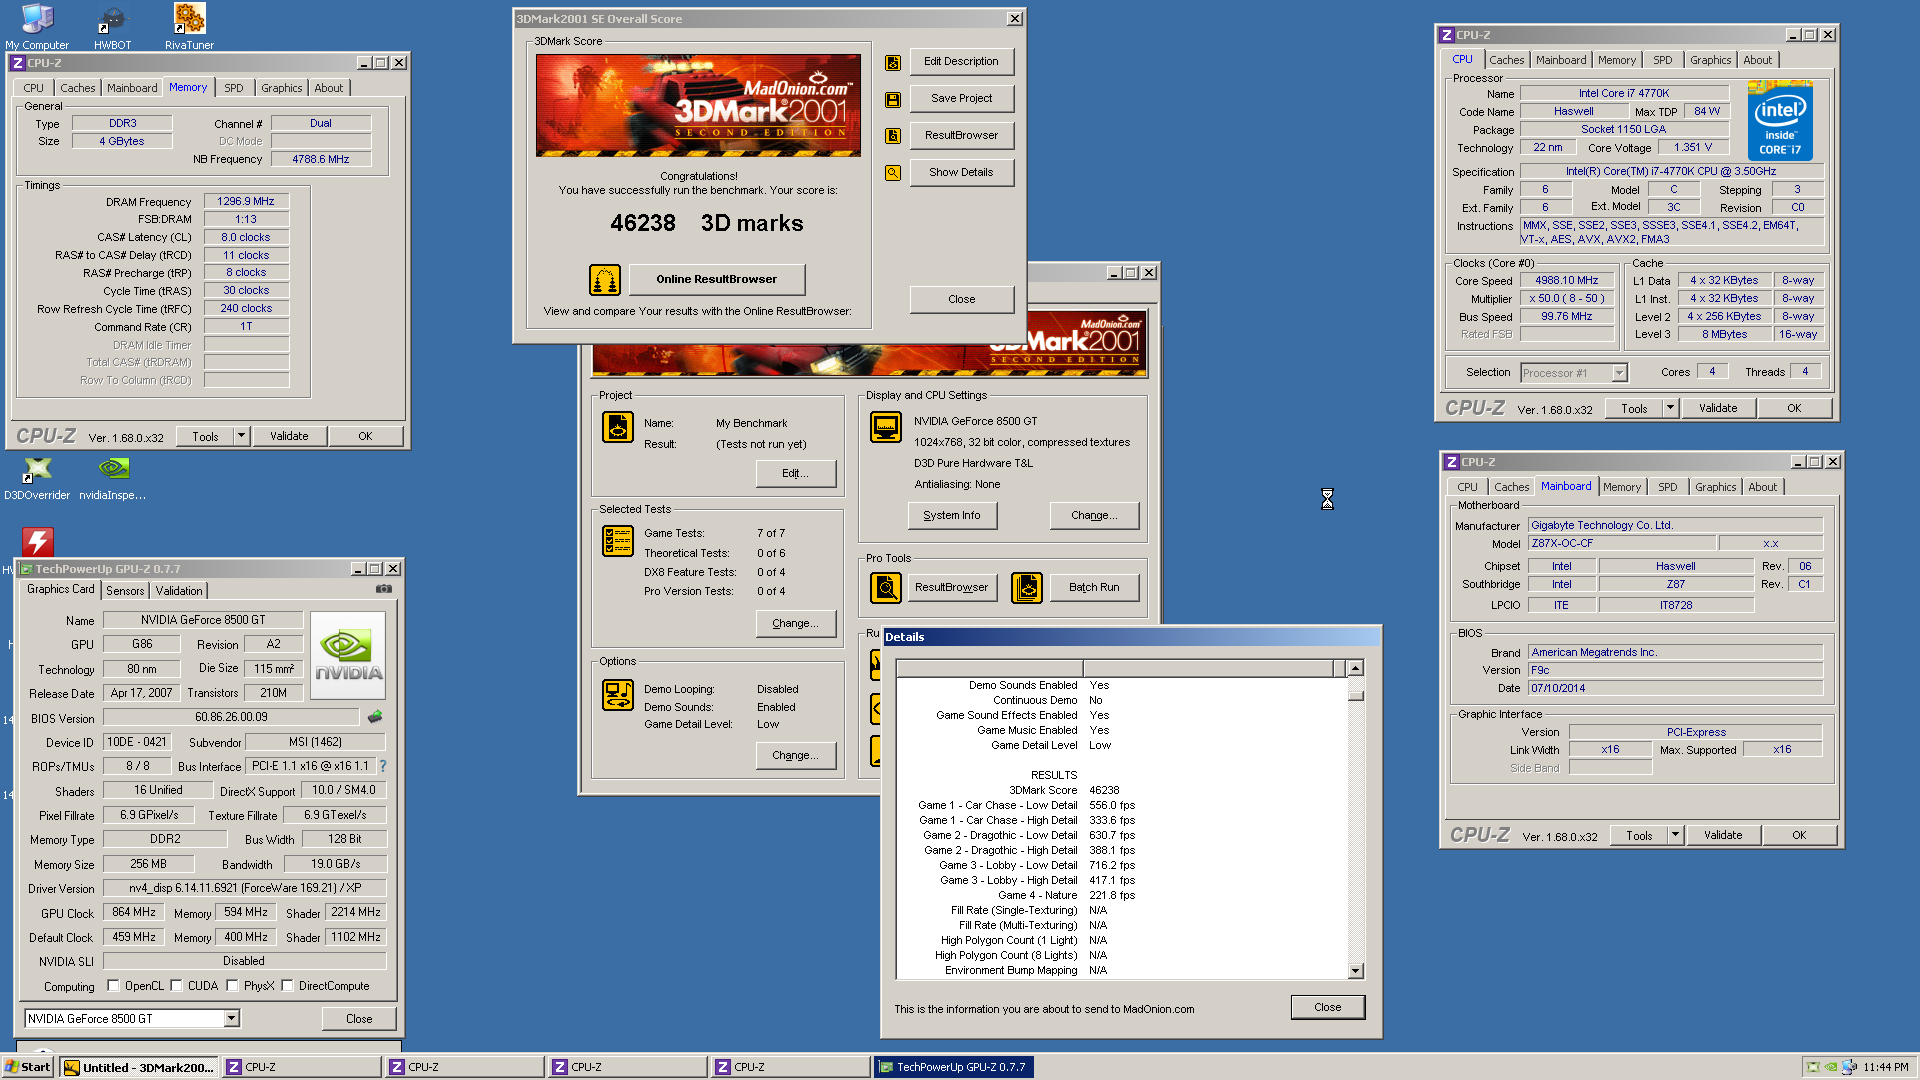Click the NVIDIA logo in GPU-Z

click(x=348, y=656)
